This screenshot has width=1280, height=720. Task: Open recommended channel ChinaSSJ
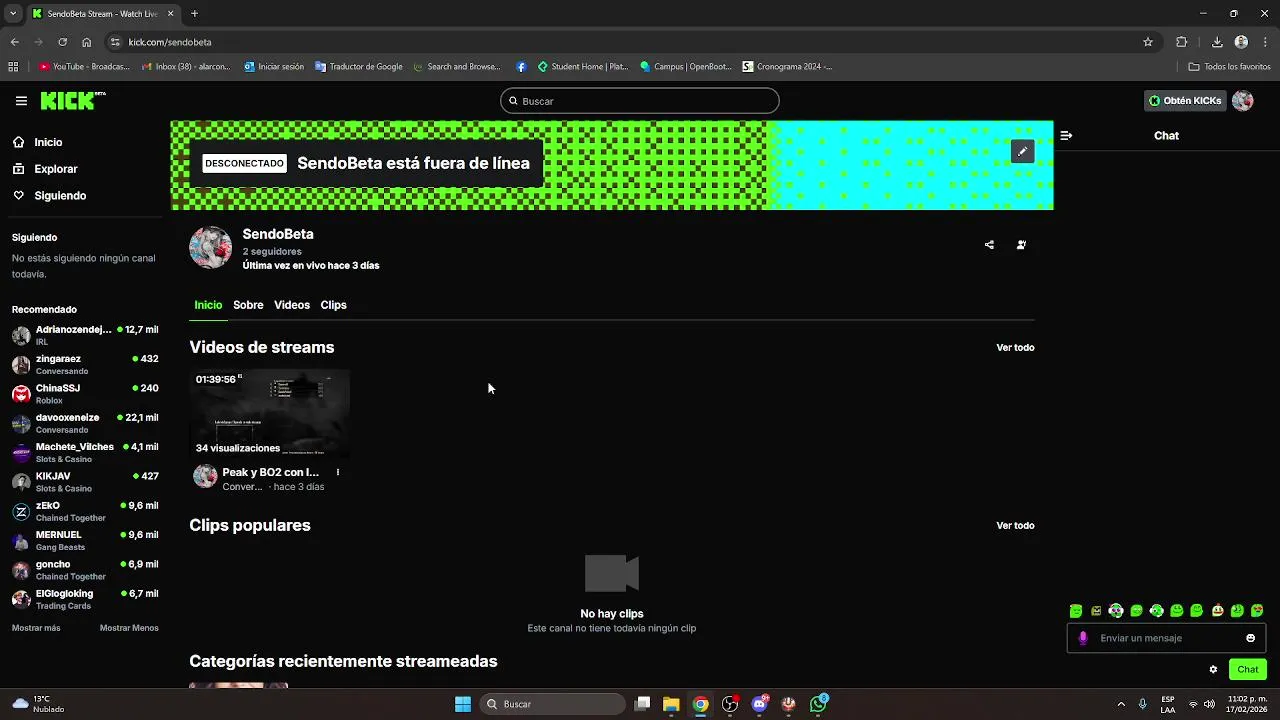coord(85,394)
